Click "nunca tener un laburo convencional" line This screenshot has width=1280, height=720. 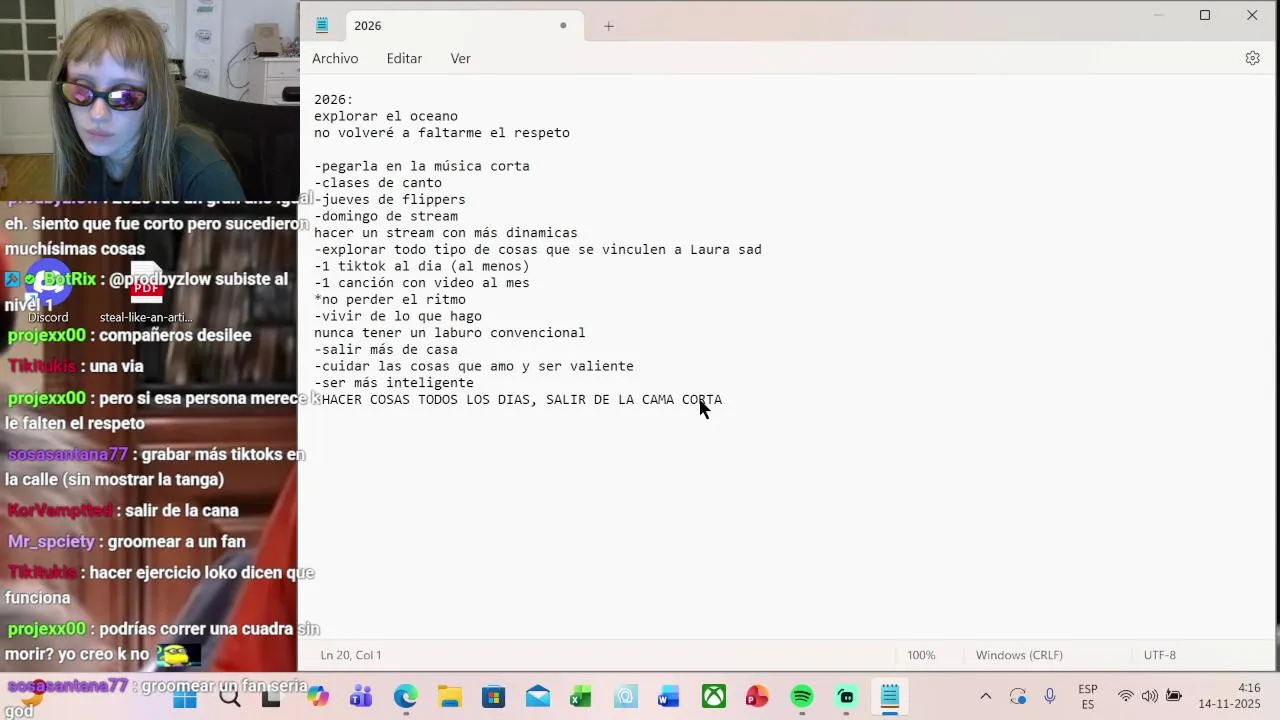450,333
